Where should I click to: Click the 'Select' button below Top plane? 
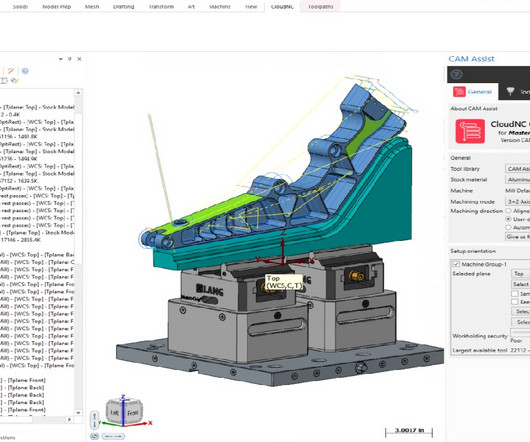tap(520, 284)
